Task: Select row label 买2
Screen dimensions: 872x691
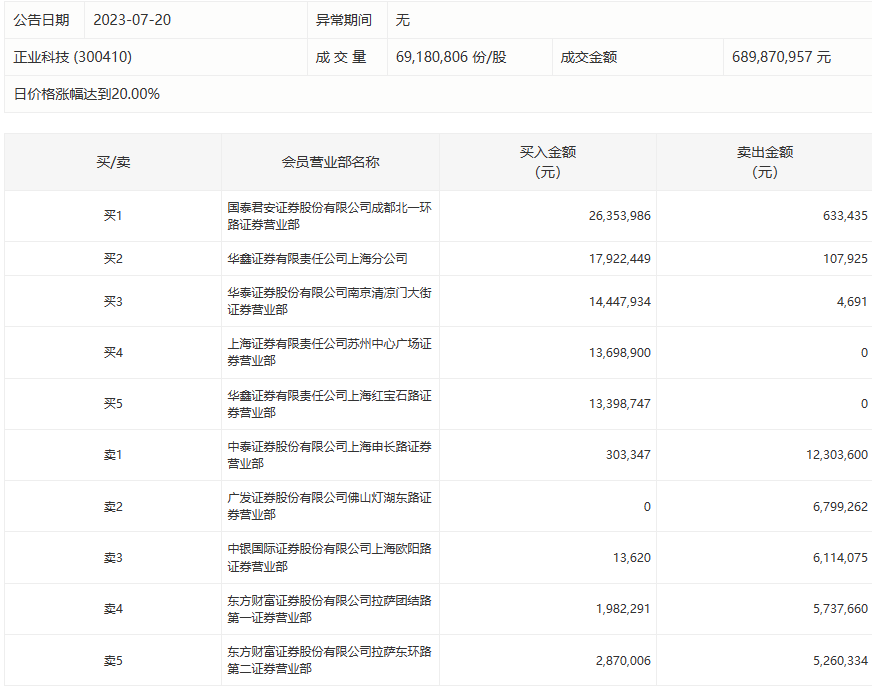Action: pyautogui.click(x=113, y=258)
